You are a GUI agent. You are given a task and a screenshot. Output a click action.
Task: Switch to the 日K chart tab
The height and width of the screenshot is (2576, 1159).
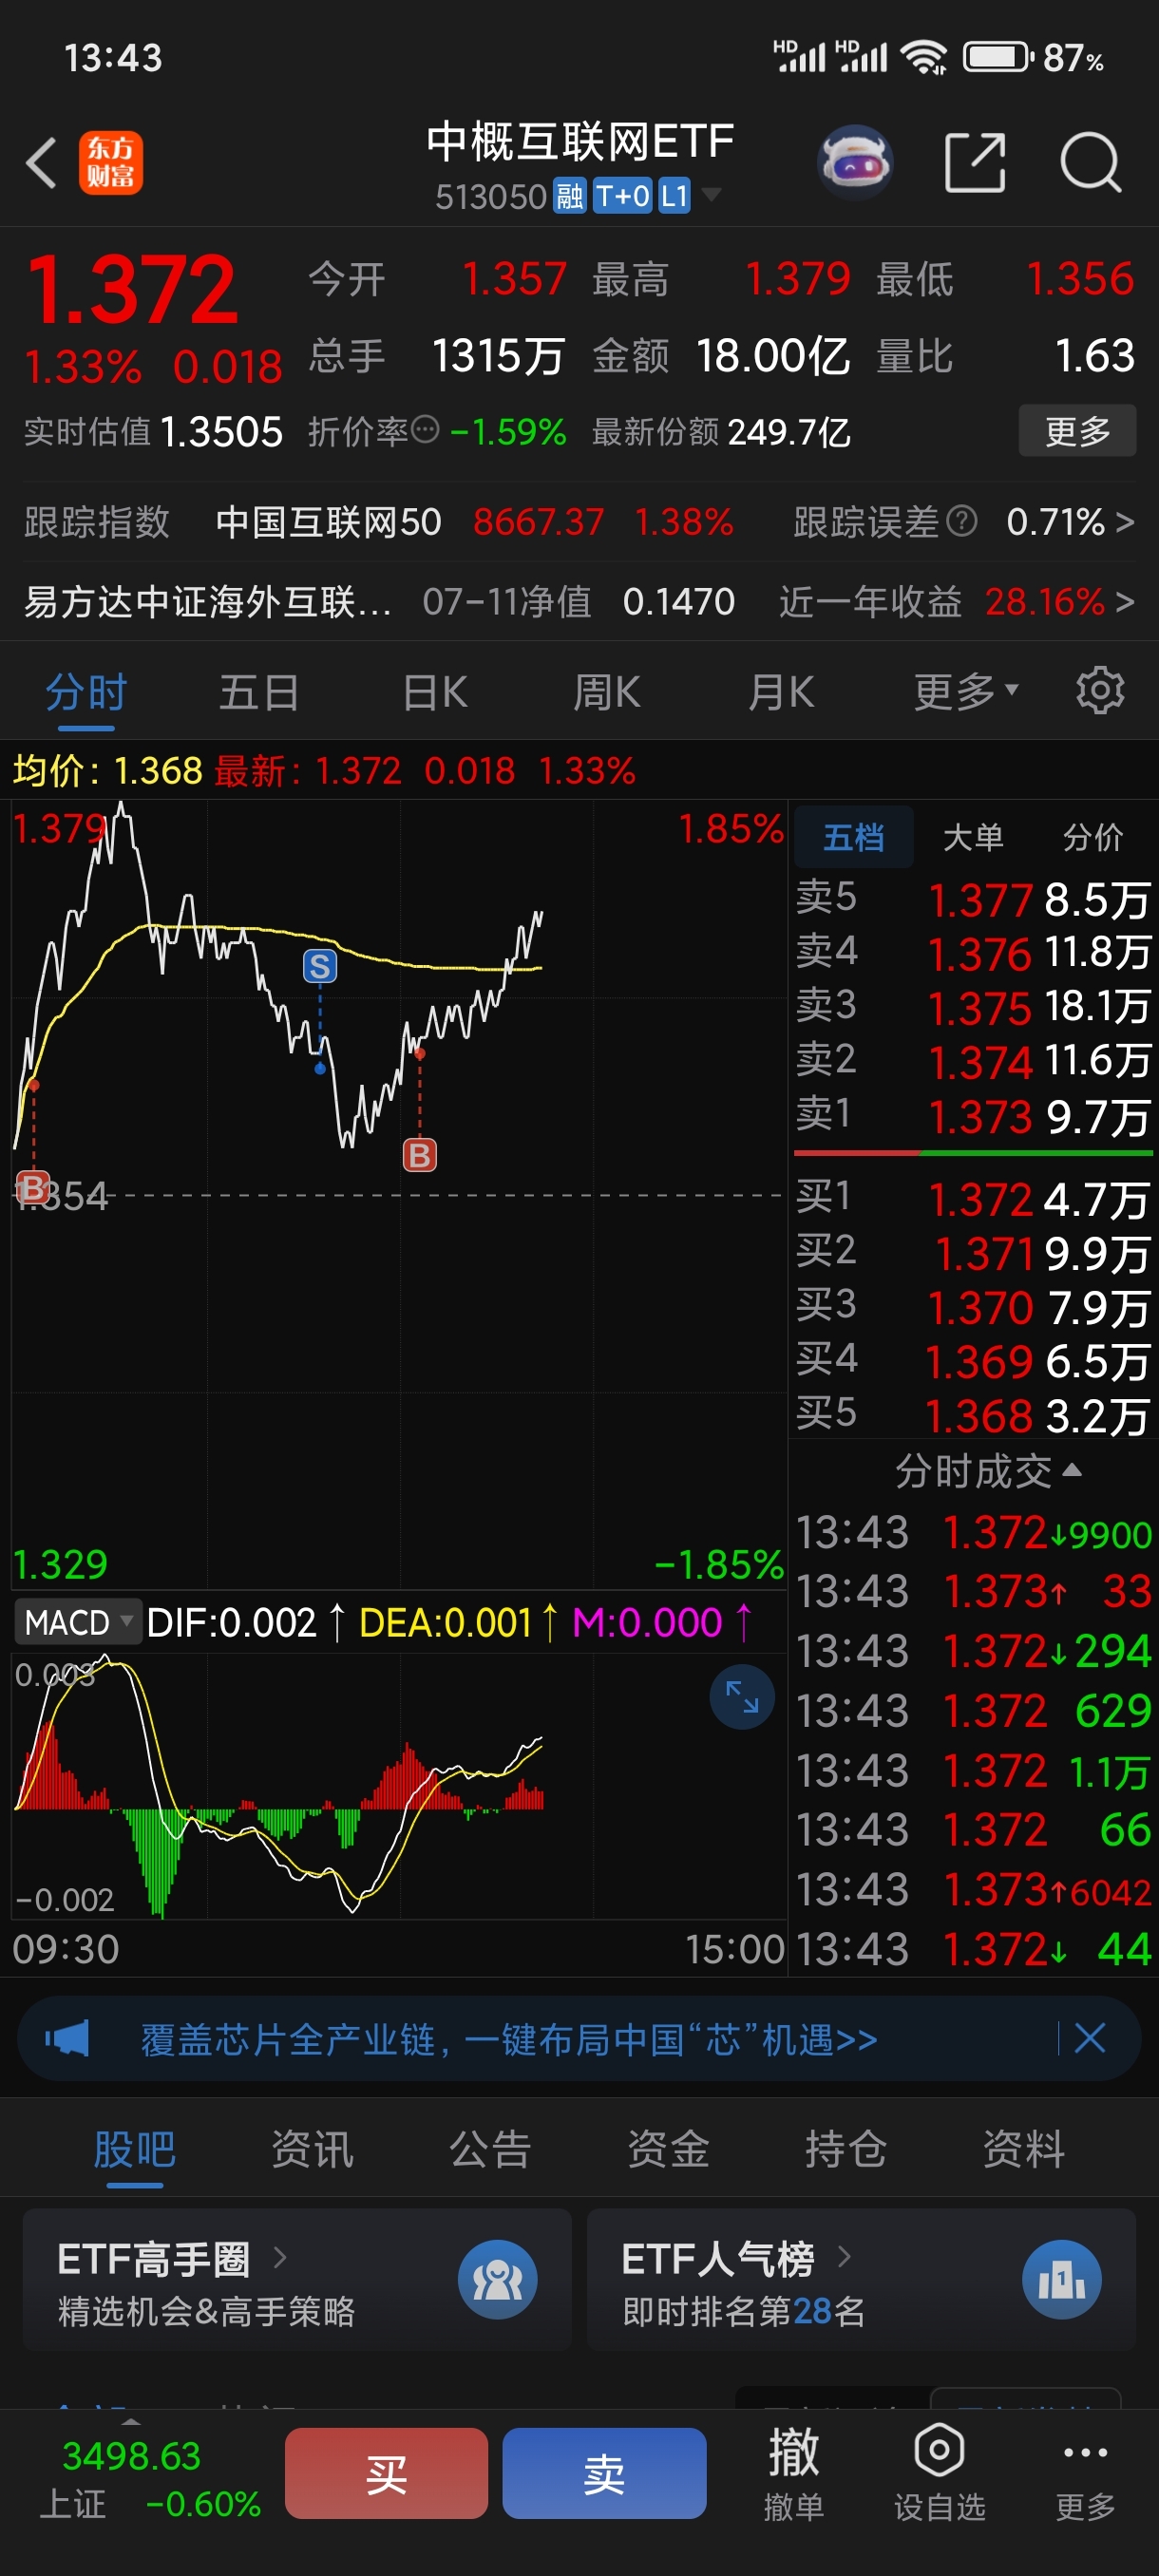435,691
